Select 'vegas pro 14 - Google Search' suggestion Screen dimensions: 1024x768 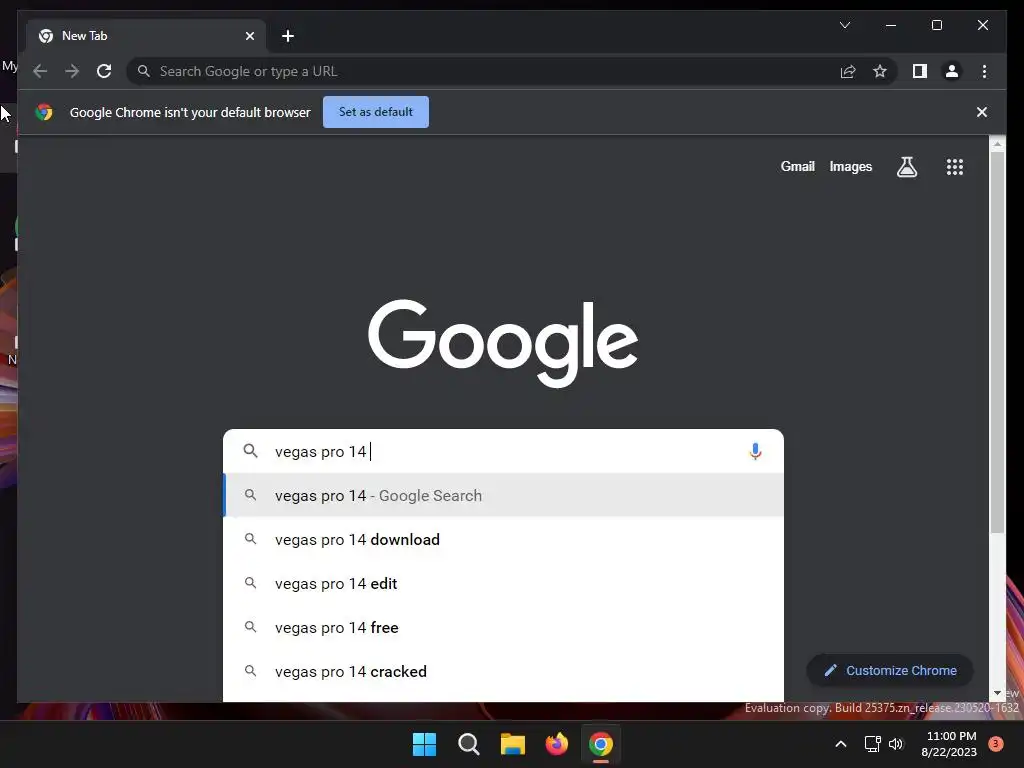[503, 496]
